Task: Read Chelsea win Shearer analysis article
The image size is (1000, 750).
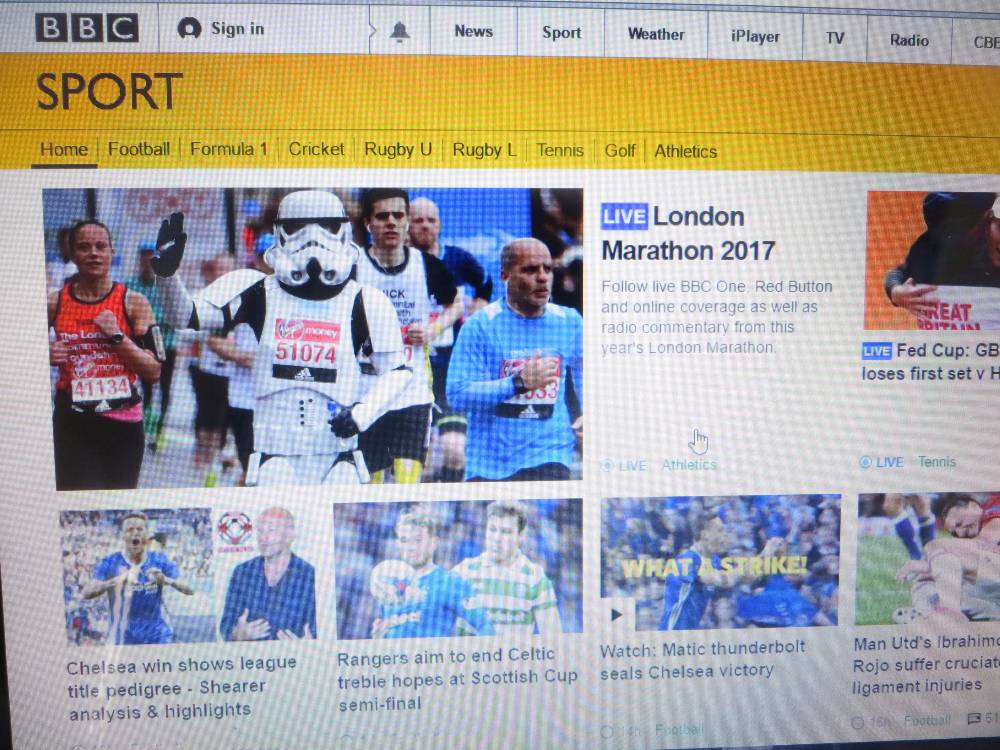Action: [x=182, y=687]
